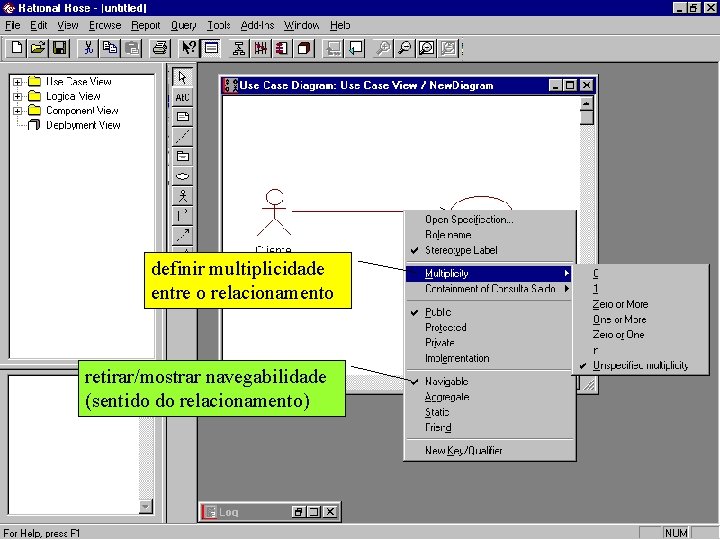
Task: Select the actor figure on diagram
Action: point(274,212)
